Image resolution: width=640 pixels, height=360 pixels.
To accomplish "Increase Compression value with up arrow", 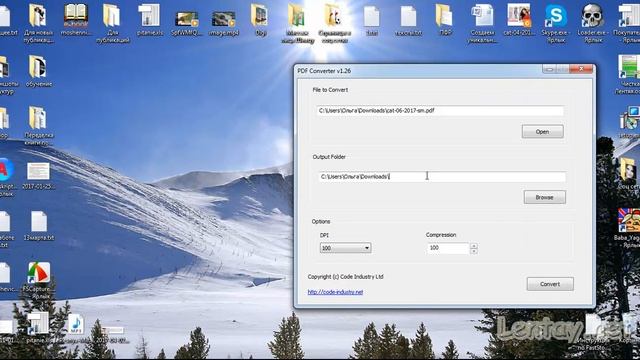I will [x=473, y=246].
